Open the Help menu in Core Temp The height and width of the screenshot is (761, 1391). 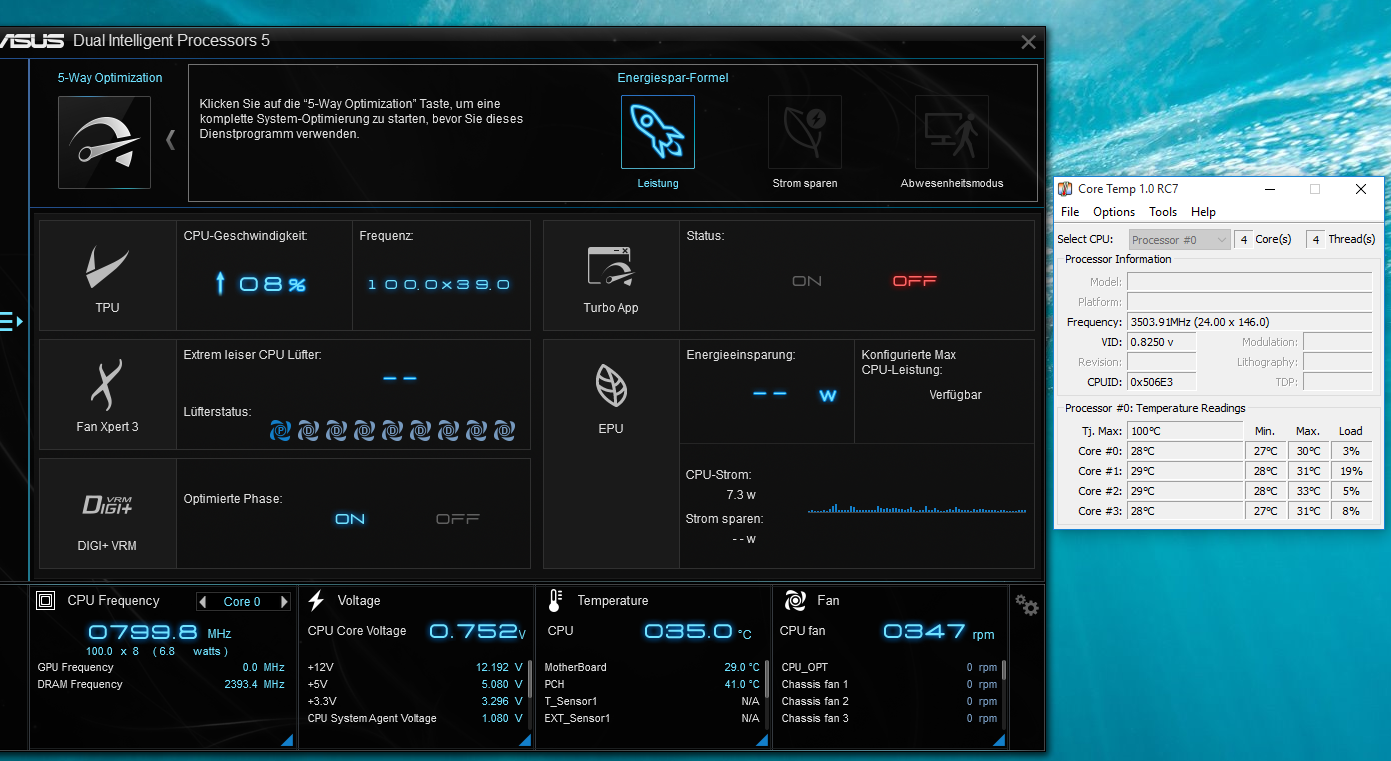click(x=1204, y=212)
